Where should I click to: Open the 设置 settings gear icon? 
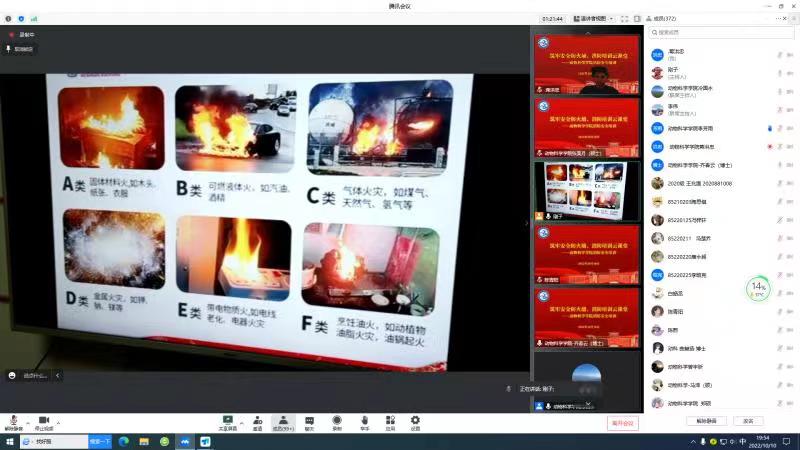point(415,420)
